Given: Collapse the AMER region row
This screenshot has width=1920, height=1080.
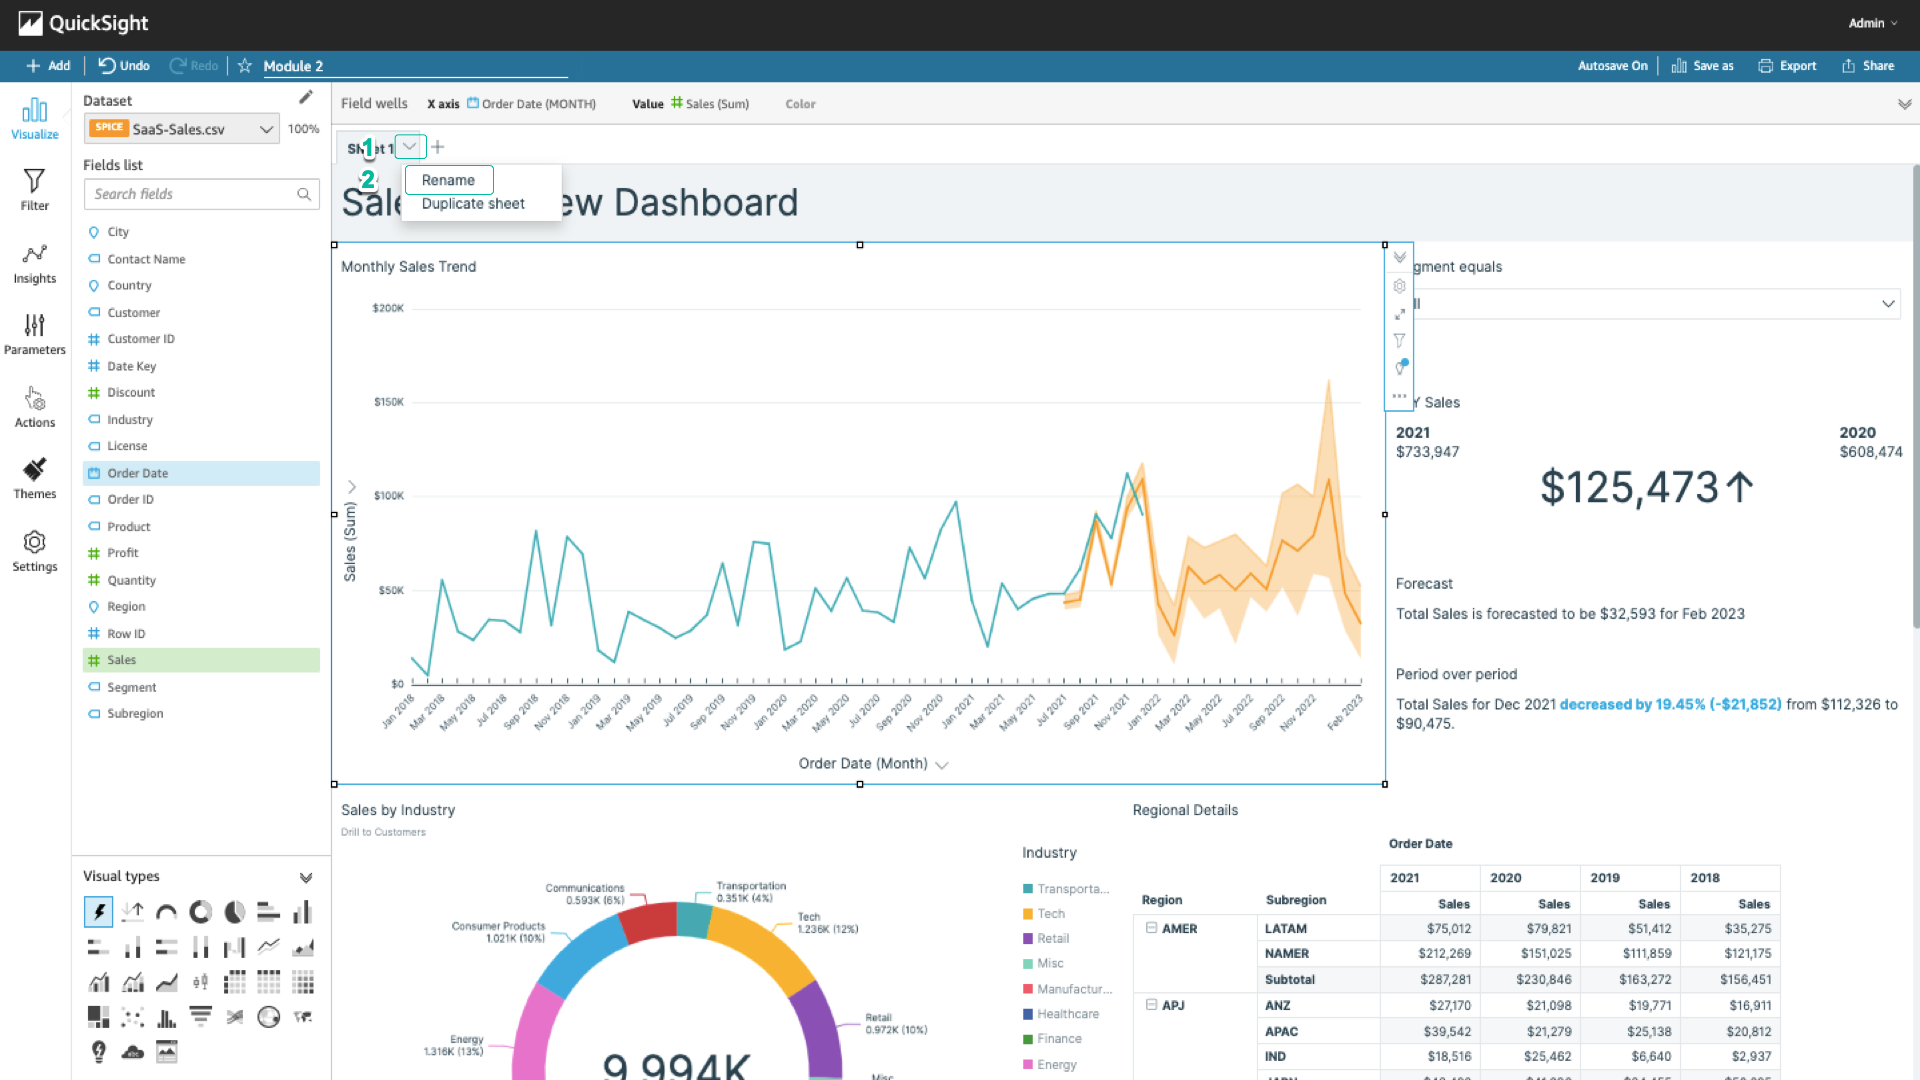Looking at the screenshot, I should pyautogui.click(x=1151, y=928).
